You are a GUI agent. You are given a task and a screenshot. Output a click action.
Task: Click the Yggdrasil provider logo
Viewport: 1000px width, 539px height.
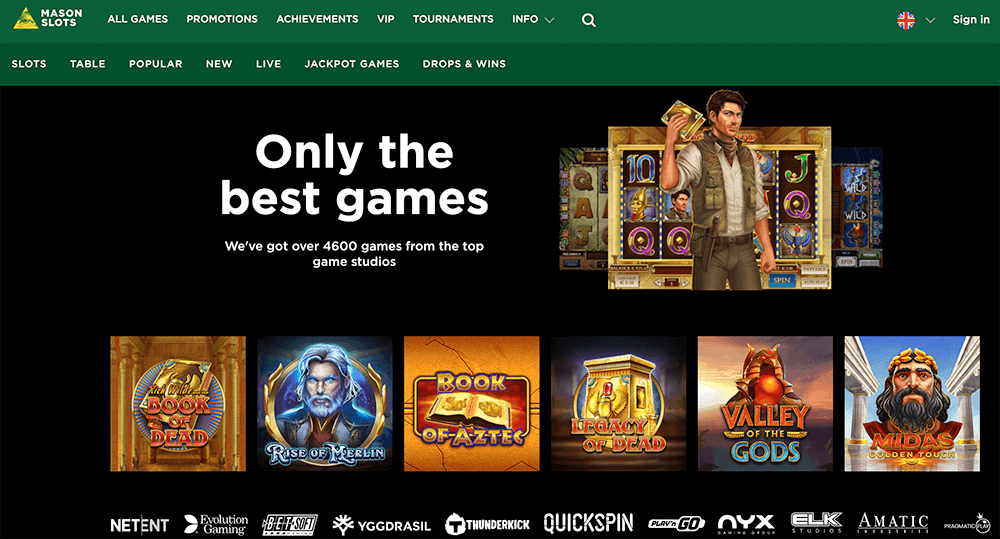point(381,525)
